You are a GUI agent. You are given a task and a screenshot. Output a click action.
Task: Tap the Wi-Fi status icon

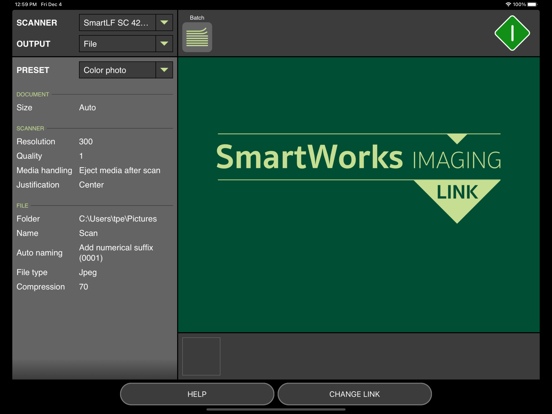pyautogui.click(x=508, y=4)
